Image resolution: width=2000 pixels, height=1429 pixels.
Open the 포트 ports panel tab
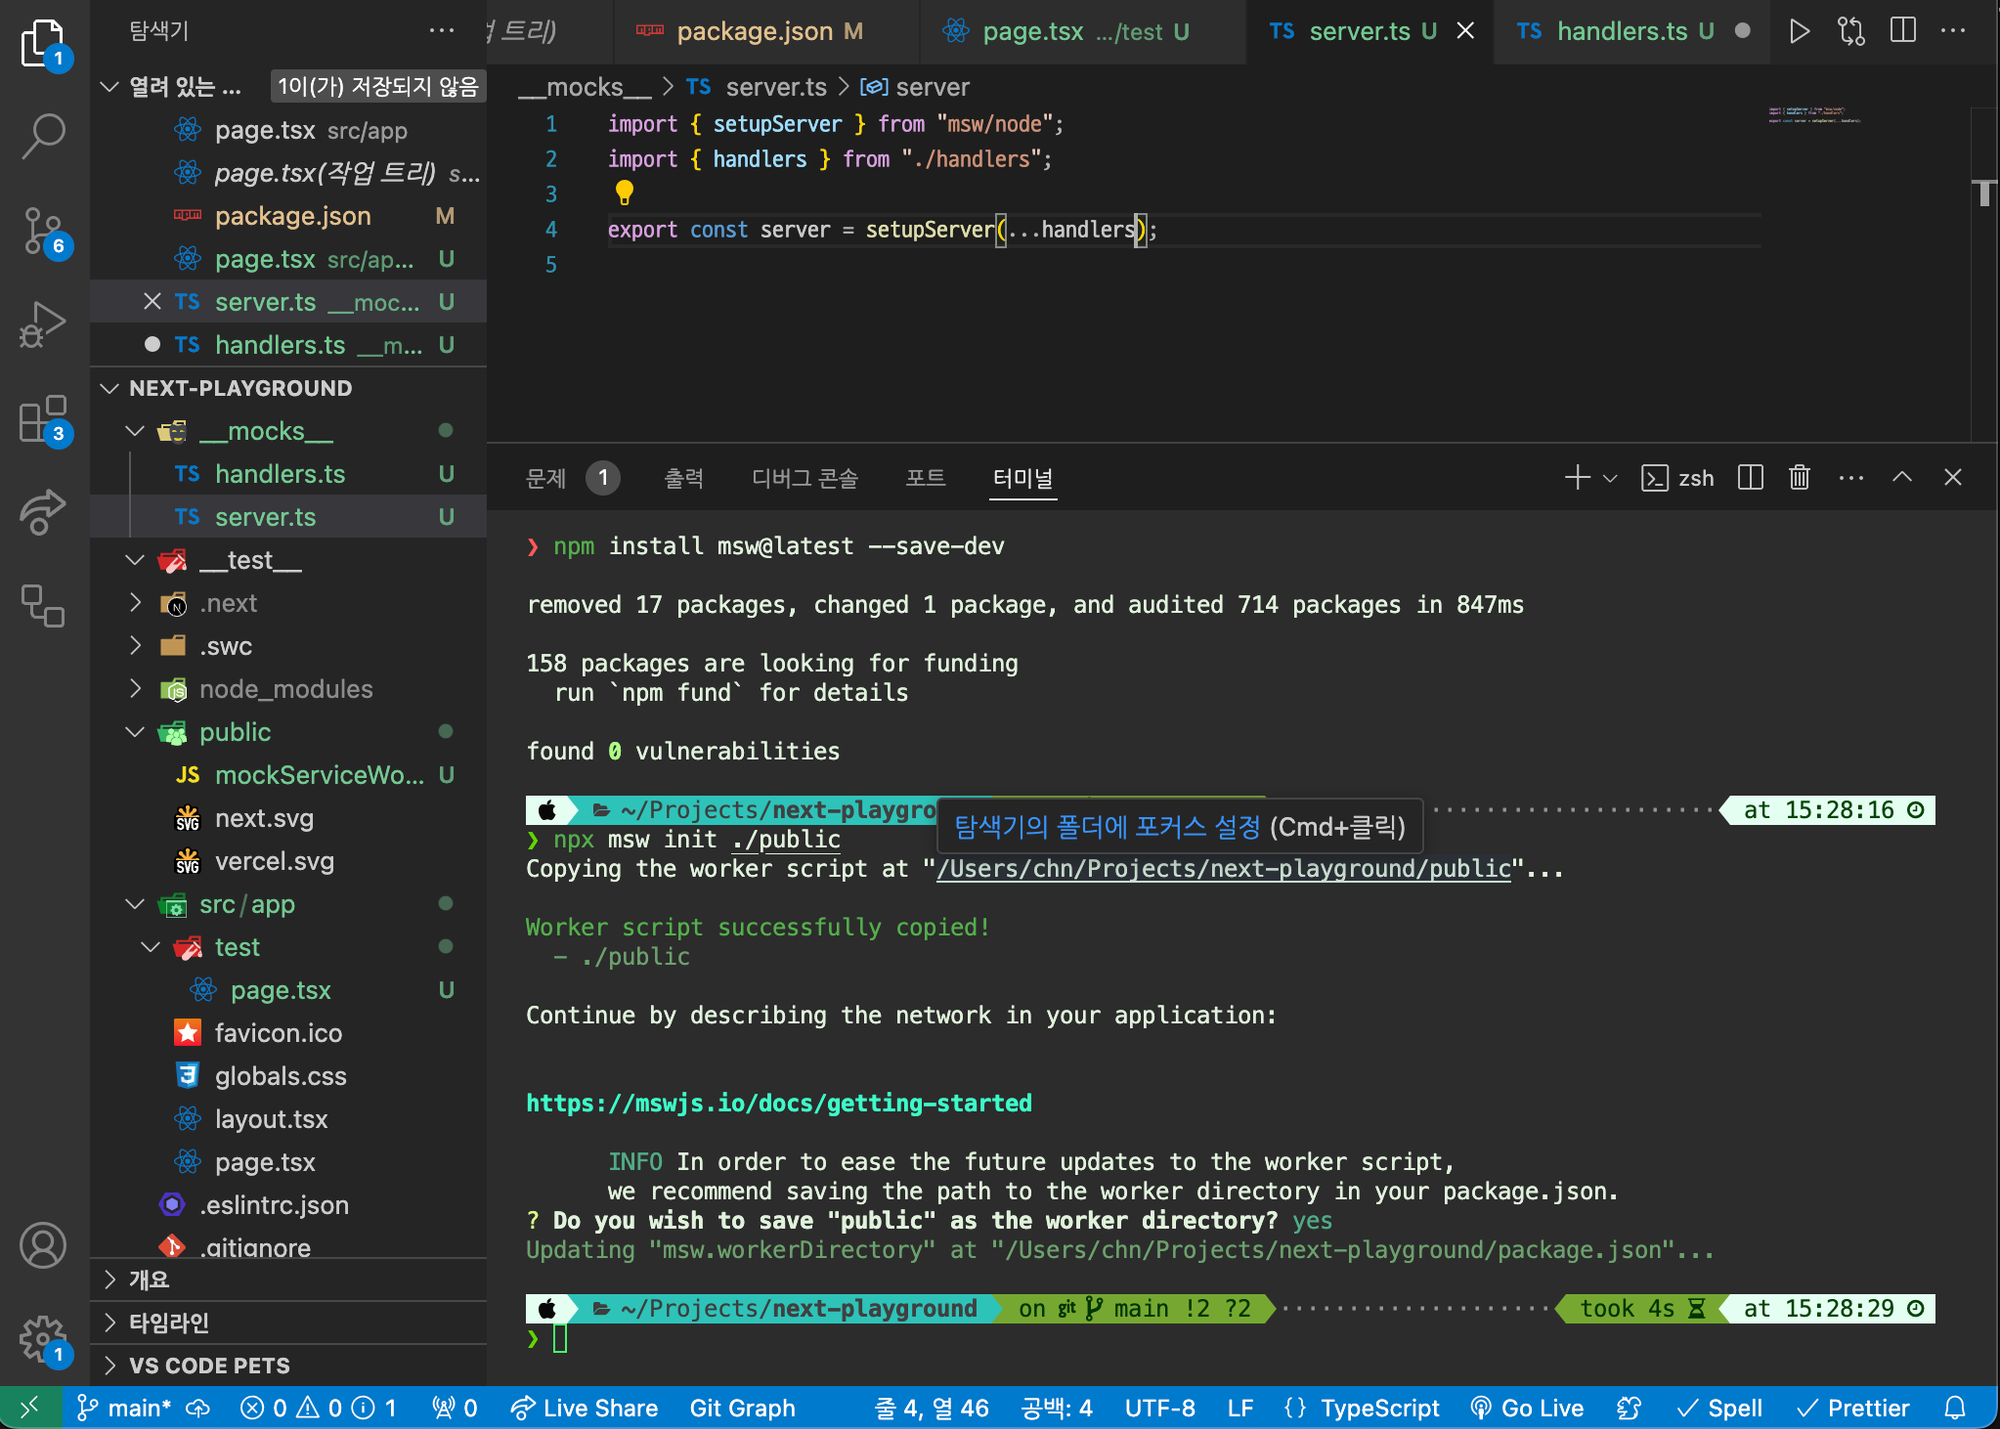pos(925,478)
